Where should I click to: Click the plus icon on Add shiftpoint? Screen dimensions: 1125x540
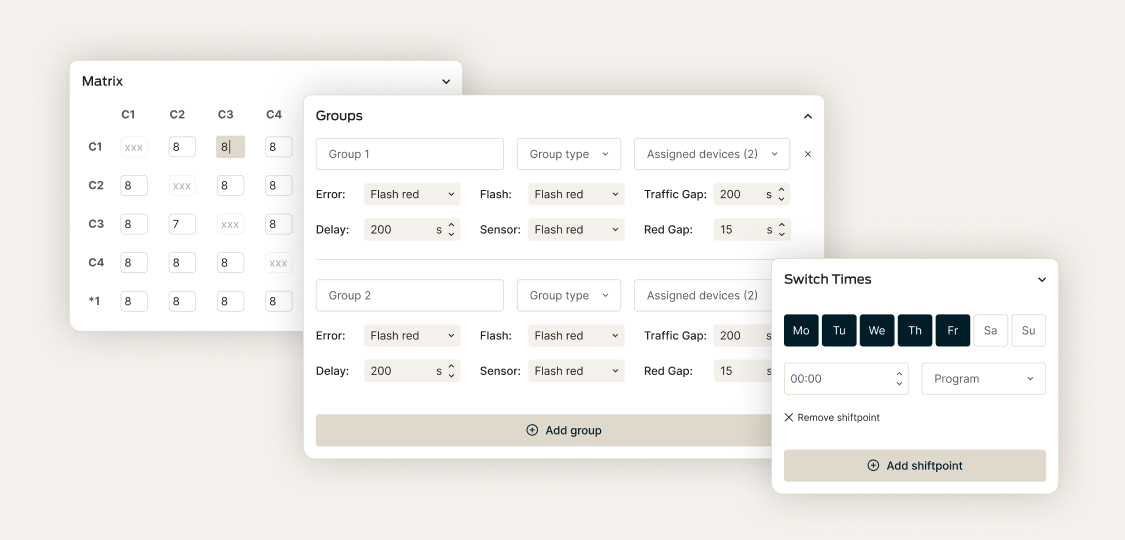pyautogui.click(x=873, y=466)
